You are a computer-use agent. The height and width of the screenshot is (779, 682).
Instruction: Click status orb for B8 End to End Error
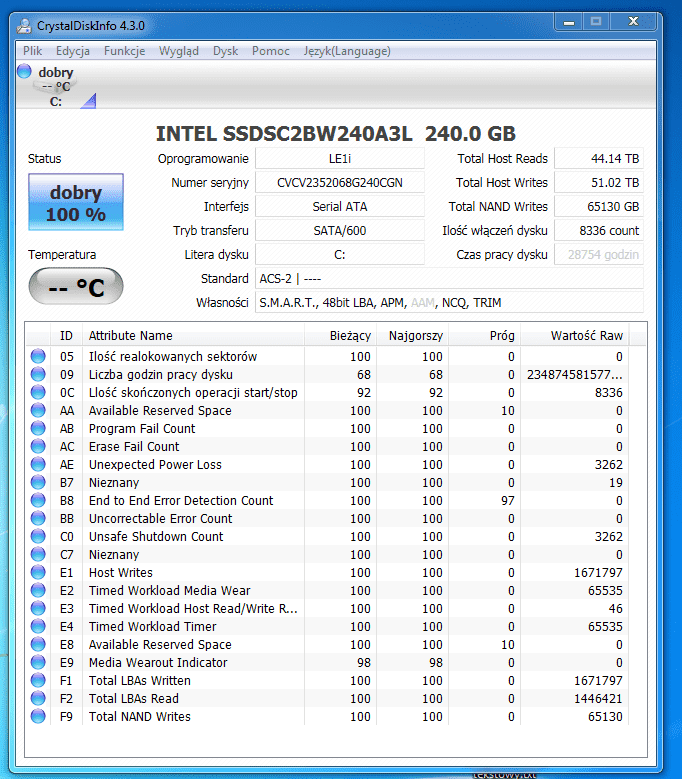point(38,500)
